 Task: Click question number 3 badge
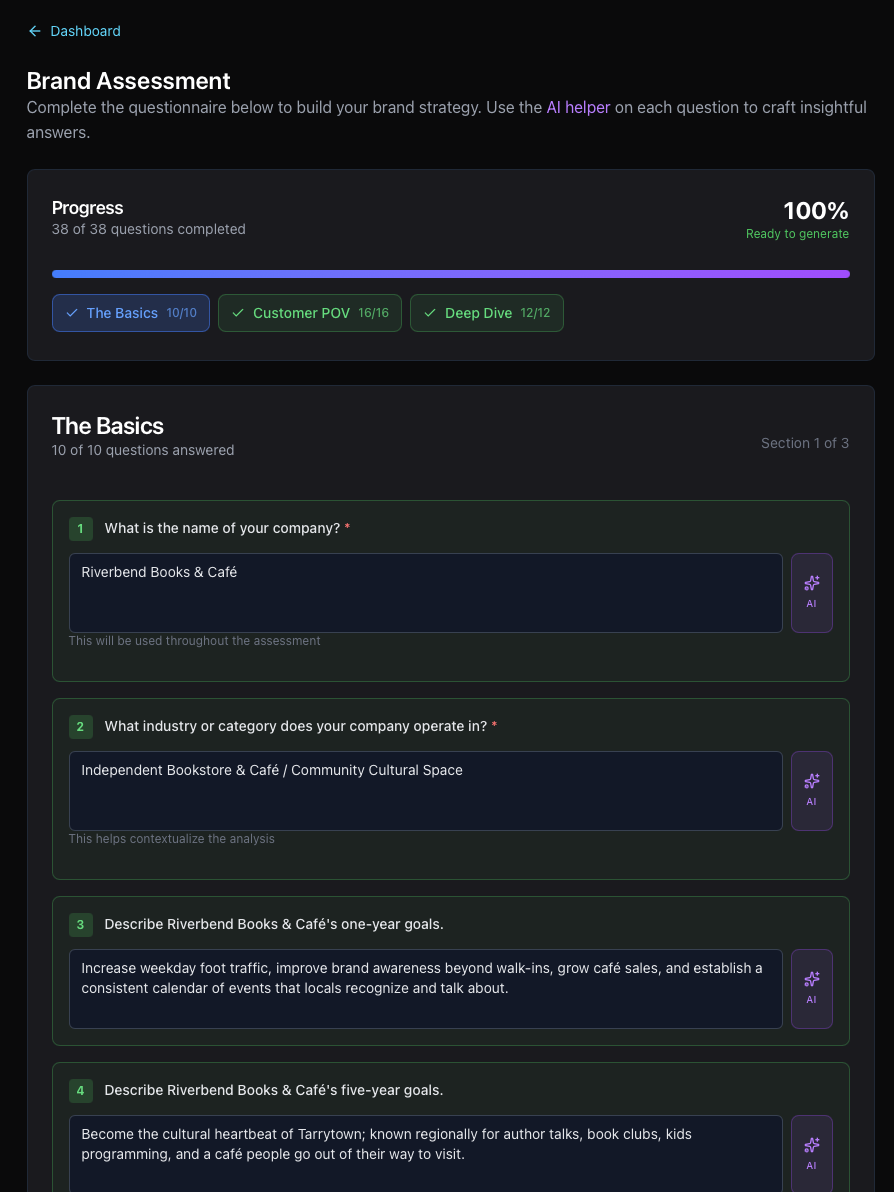tap(80, 924)
